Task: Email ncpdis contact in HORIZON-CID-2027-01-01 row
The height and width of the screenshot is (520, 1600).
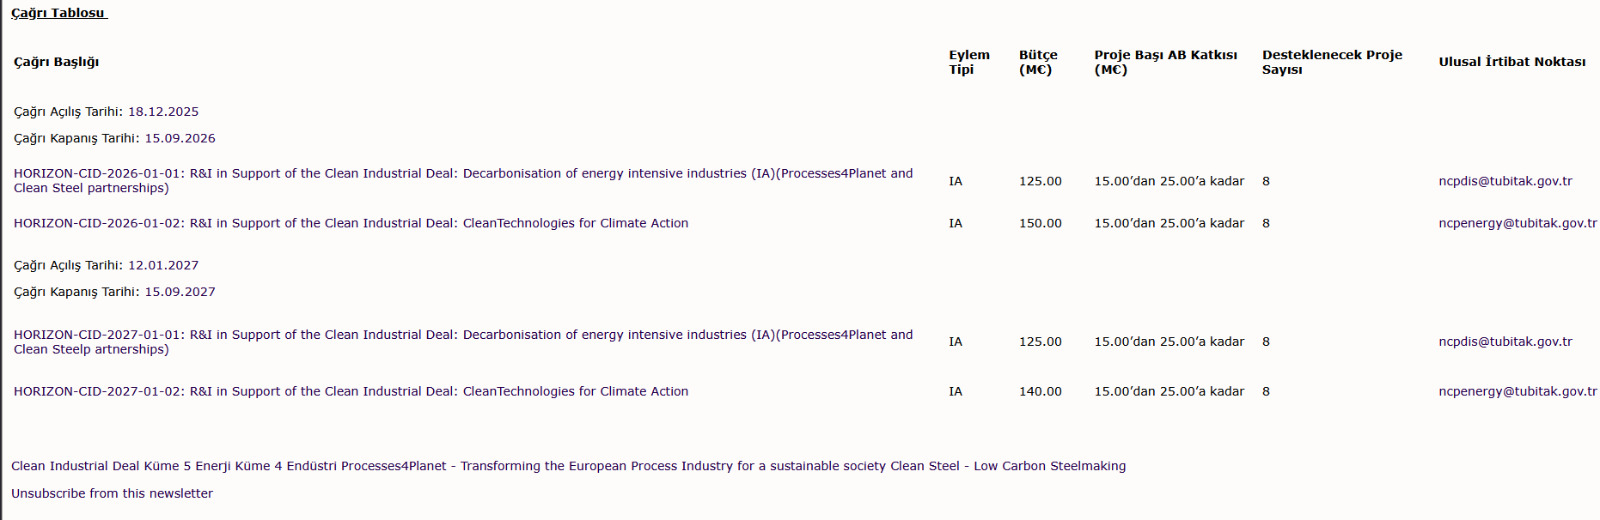Action: click(x=1505, y=342)
